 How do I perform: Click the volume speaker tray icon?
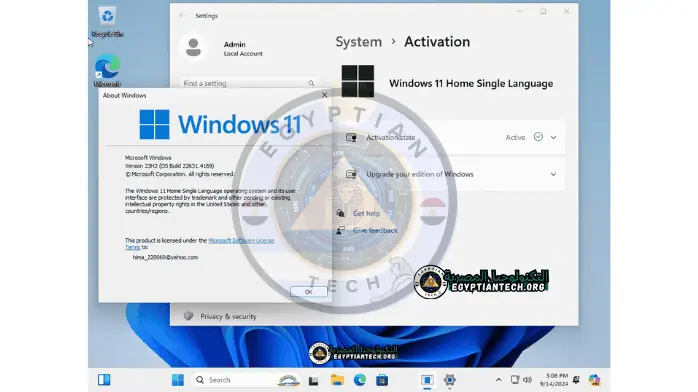click(528, 380)
